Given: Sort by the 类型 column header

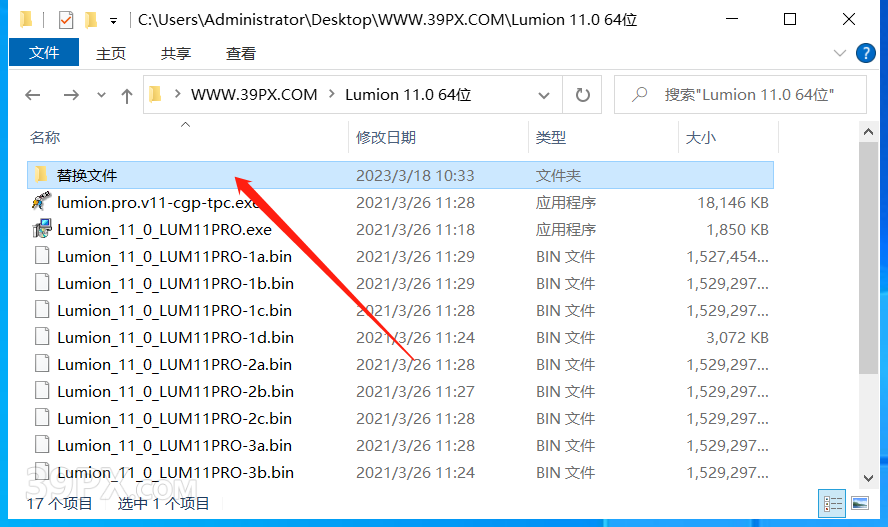Looking at the screenshot, I should (550, 137).
